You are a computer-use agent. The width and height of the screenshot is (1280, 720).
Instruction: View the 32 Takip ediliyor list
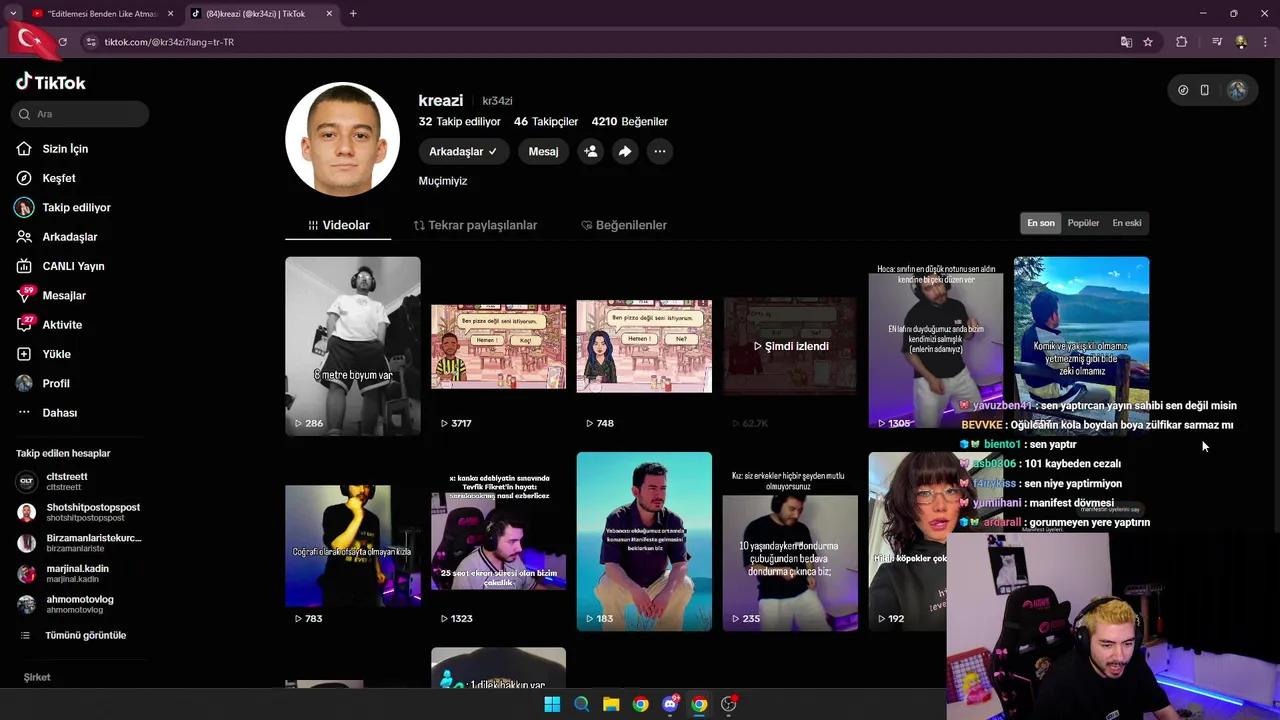(459, 121)
